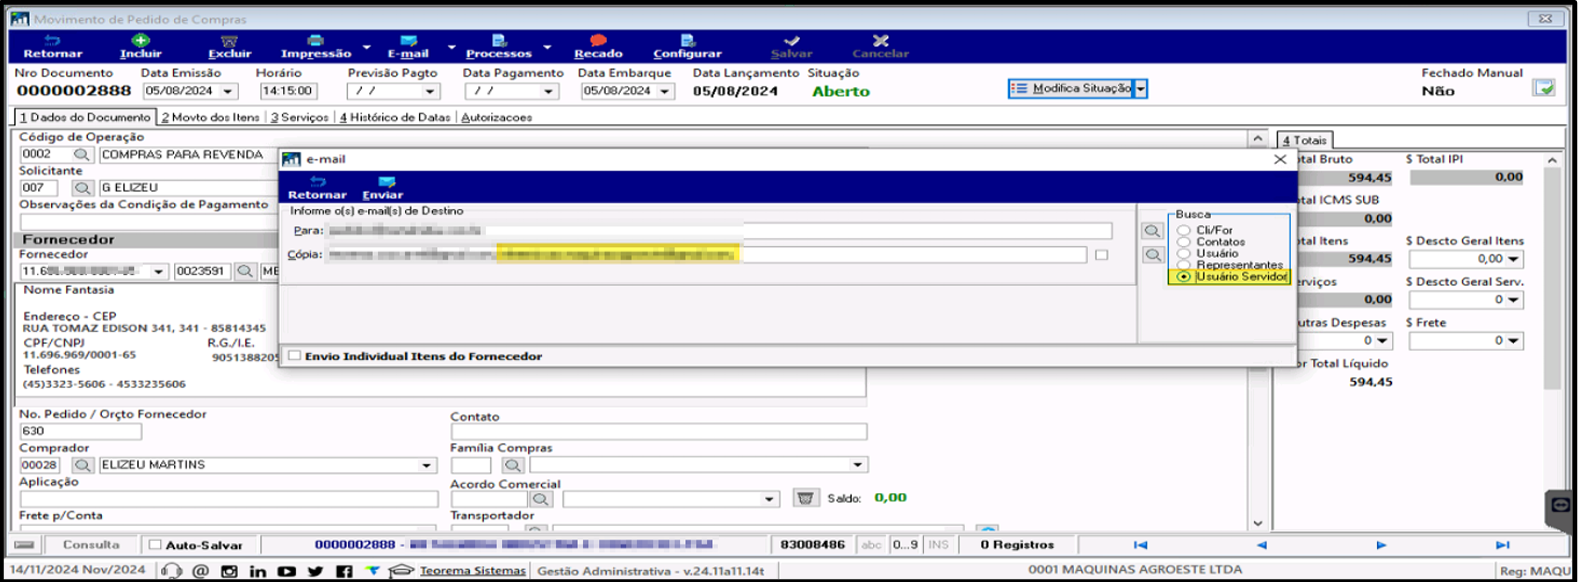Open the Data Pagamento date dropdown
The image size is (1578, 582).
(548, 91)
